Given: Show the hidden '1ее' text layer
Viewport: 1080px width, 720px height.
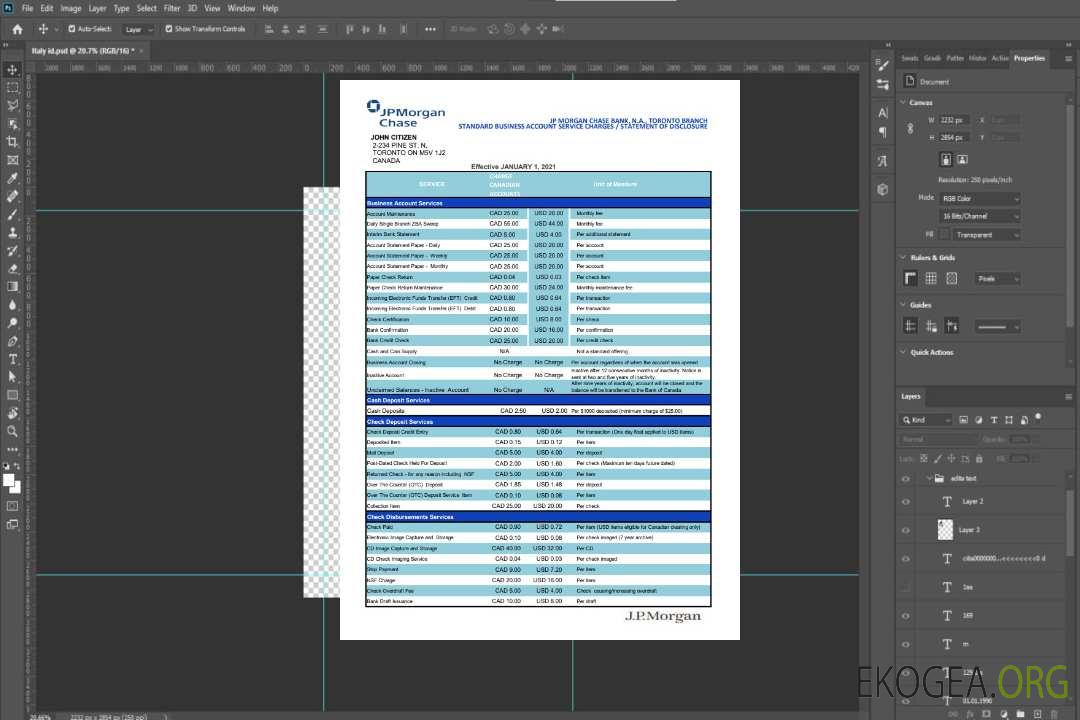Looking at the screenshot, I should 906,588.
